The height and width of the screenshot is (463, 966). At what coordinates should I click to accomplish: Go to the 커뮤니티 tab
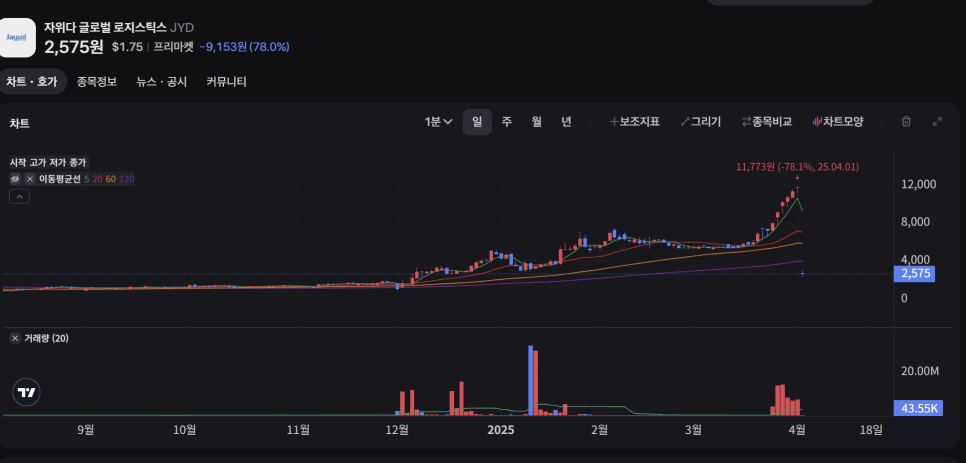tap(226, 81)
